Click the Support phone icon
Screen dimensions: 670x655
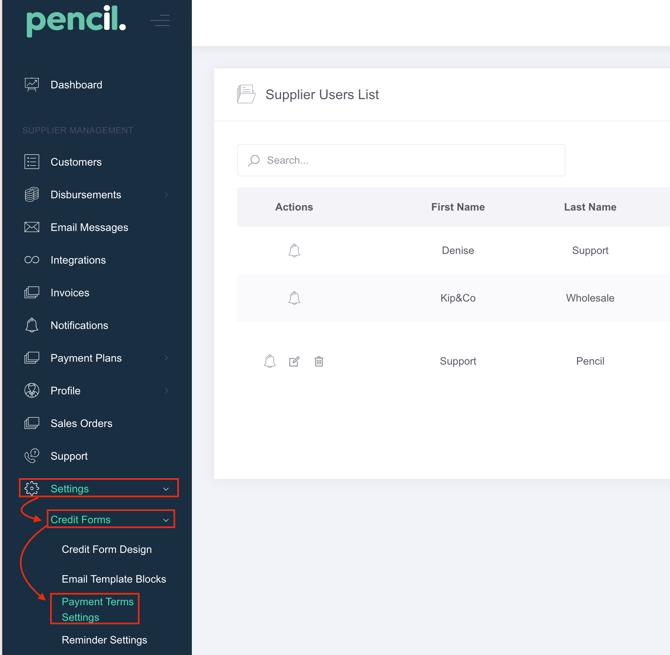[32, 456]
